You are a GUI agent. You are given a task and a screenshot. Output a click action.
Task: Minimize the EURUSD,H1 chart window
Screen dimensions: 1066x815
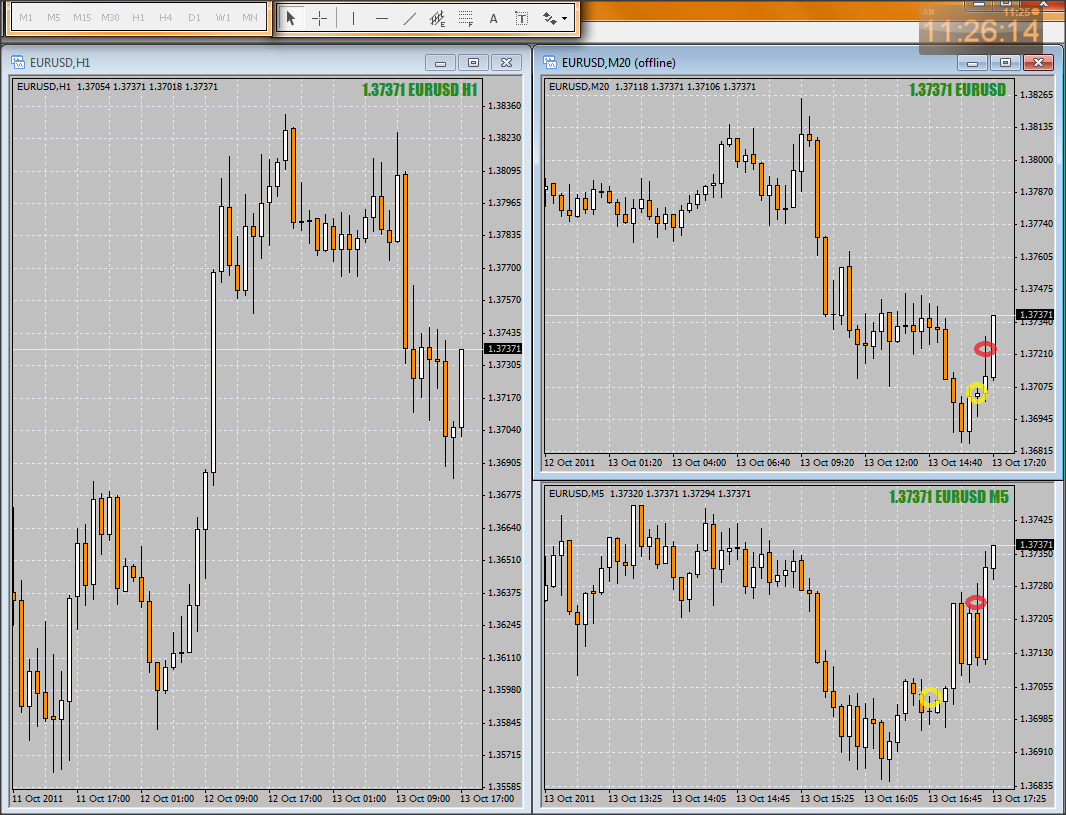coord(441,63)
